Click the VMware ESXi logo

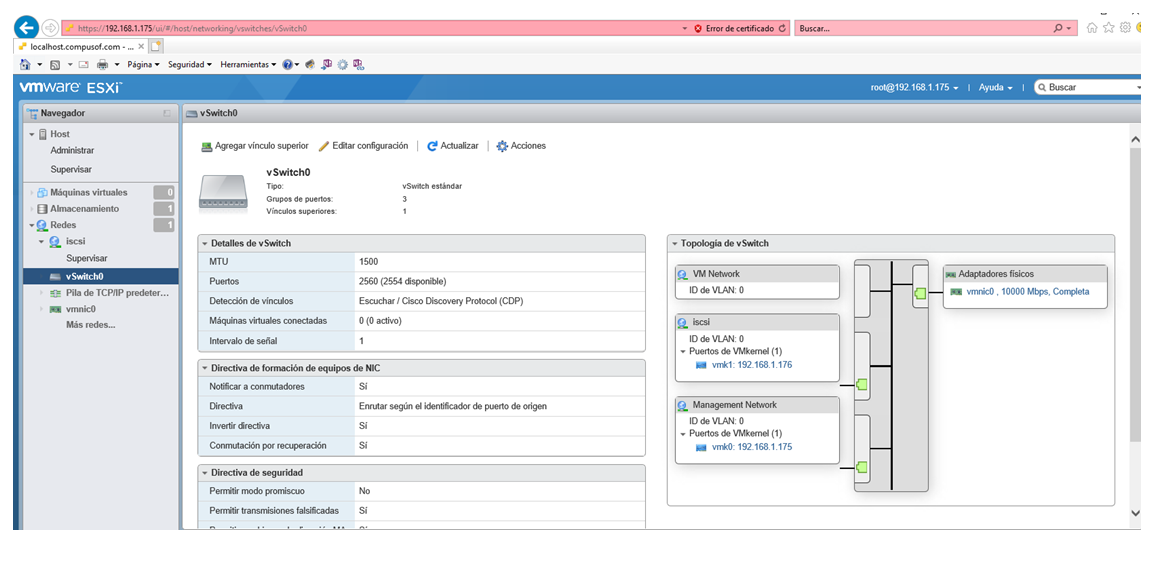71,87
